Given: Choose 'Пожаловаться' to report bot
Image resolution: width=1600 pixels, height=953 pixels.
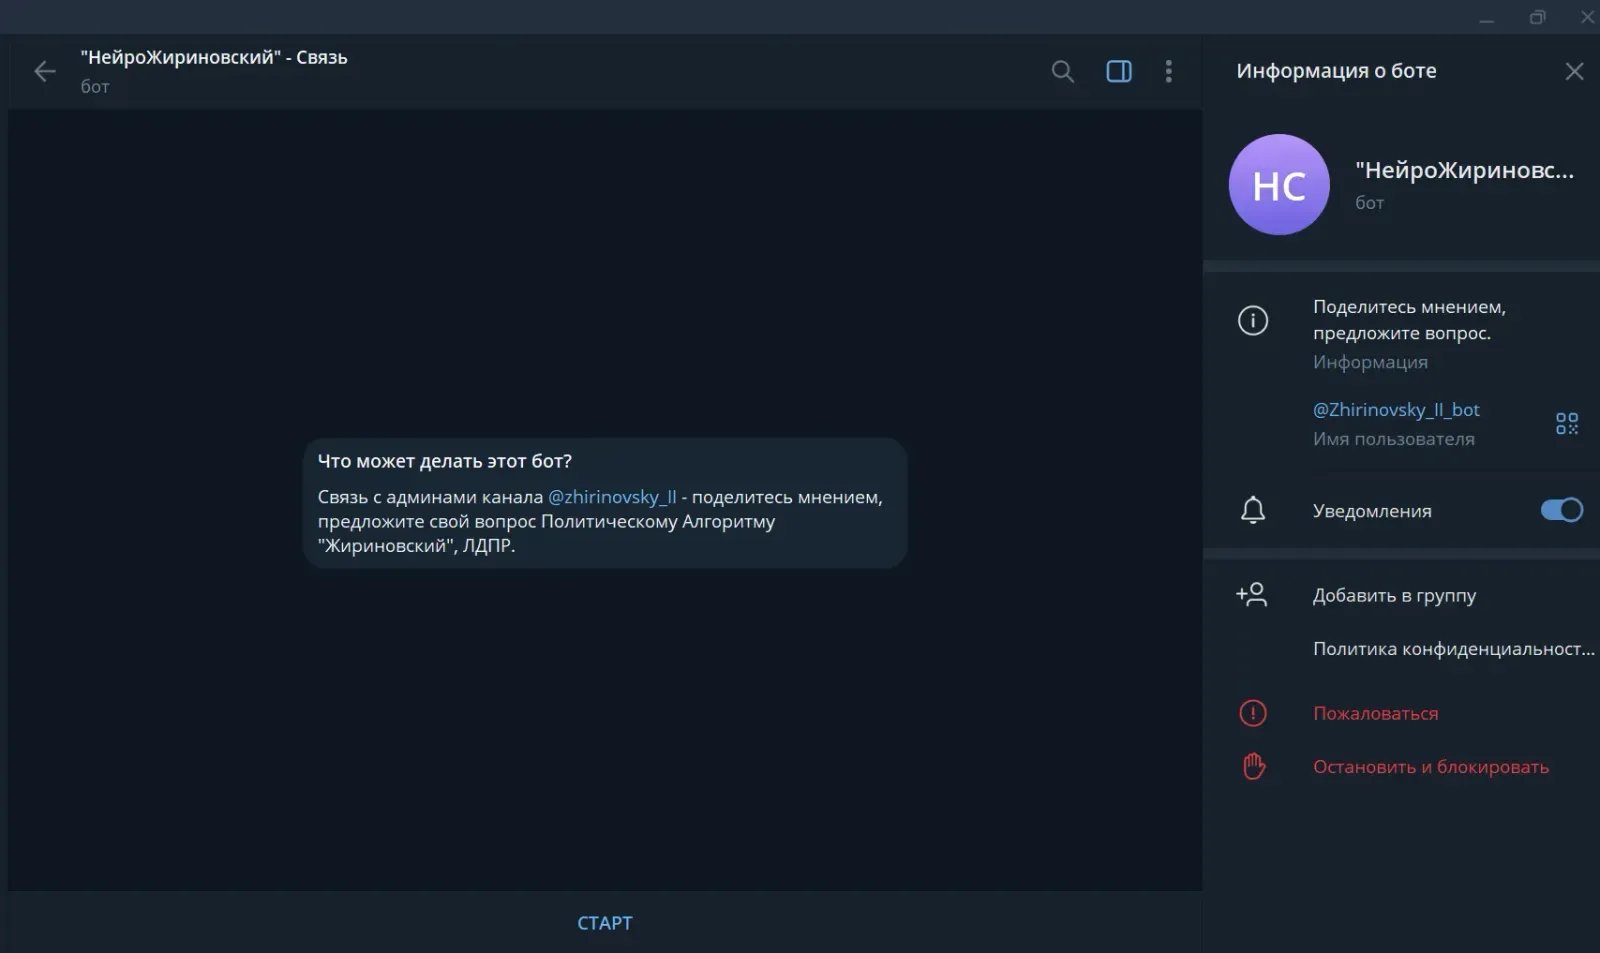Looking at the screenshot, I should (1375, 713).
